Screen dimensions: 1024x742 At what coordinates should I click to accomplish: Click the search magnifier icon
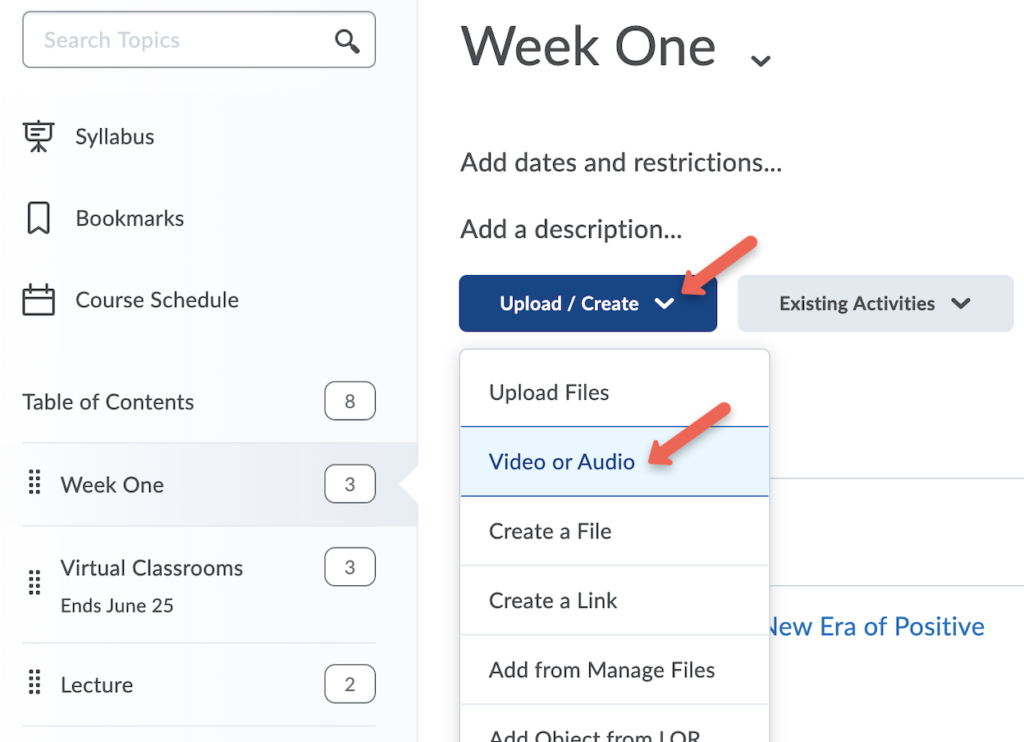point(346,41)
